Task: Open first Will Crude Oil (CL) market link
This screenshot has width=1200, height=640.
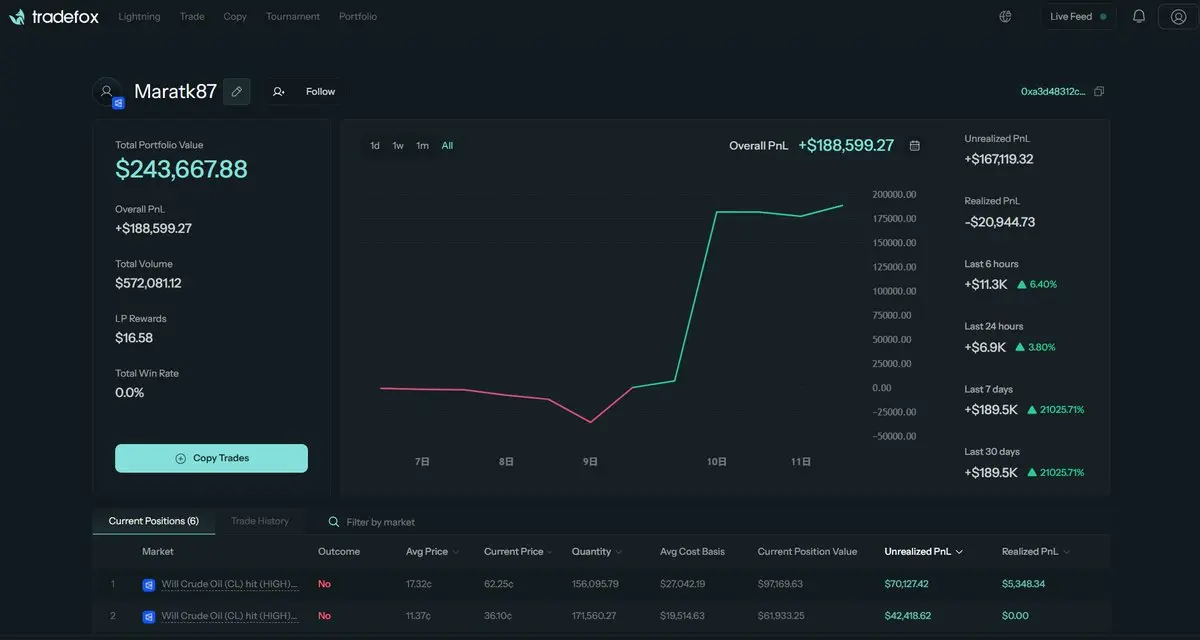Action: (230, 584)
